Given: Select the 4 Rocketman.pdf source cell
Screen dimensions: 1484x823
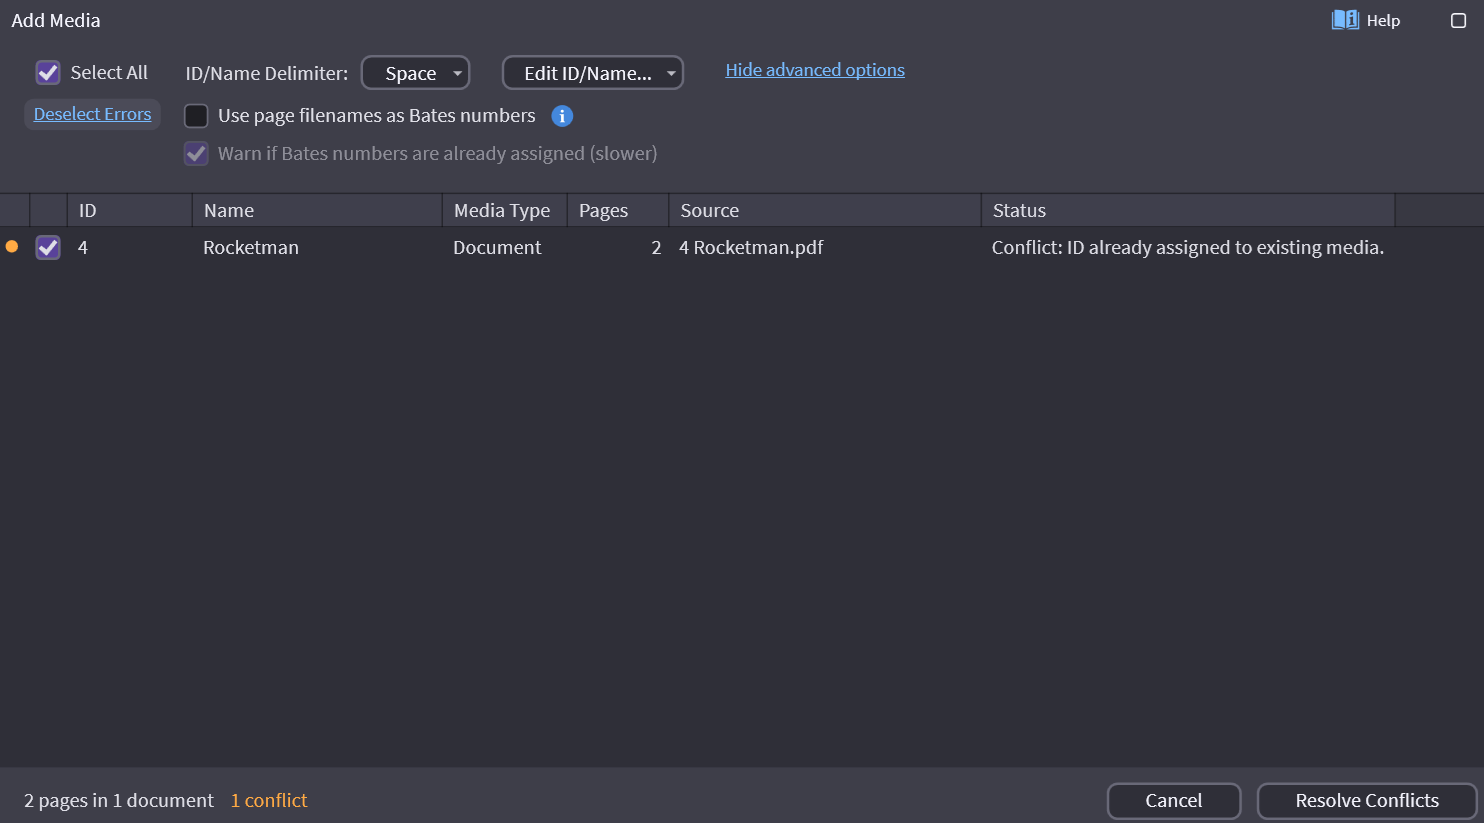Looking at the screenshot, I should (751, 248).
